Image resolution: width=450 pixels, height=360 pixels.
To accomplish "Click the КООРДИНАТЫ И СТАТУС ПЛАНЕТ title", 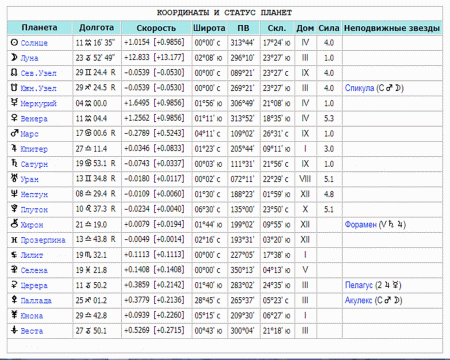I will [x=224, y=13].
